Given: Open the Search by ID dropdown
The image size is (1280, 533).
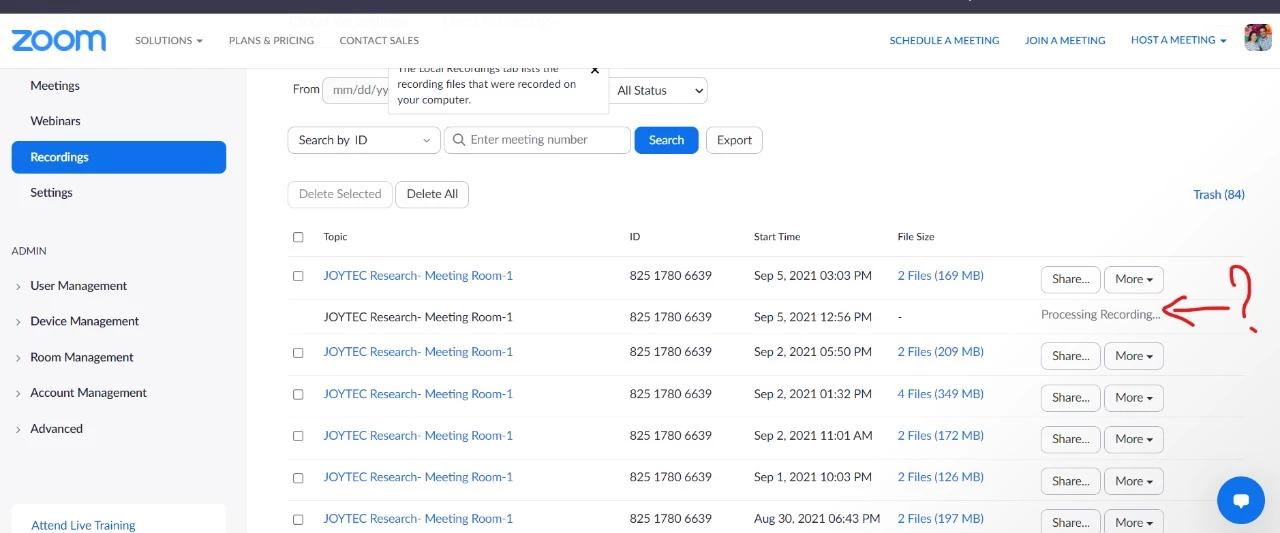Looking at the screenshot, I should 364,140.
